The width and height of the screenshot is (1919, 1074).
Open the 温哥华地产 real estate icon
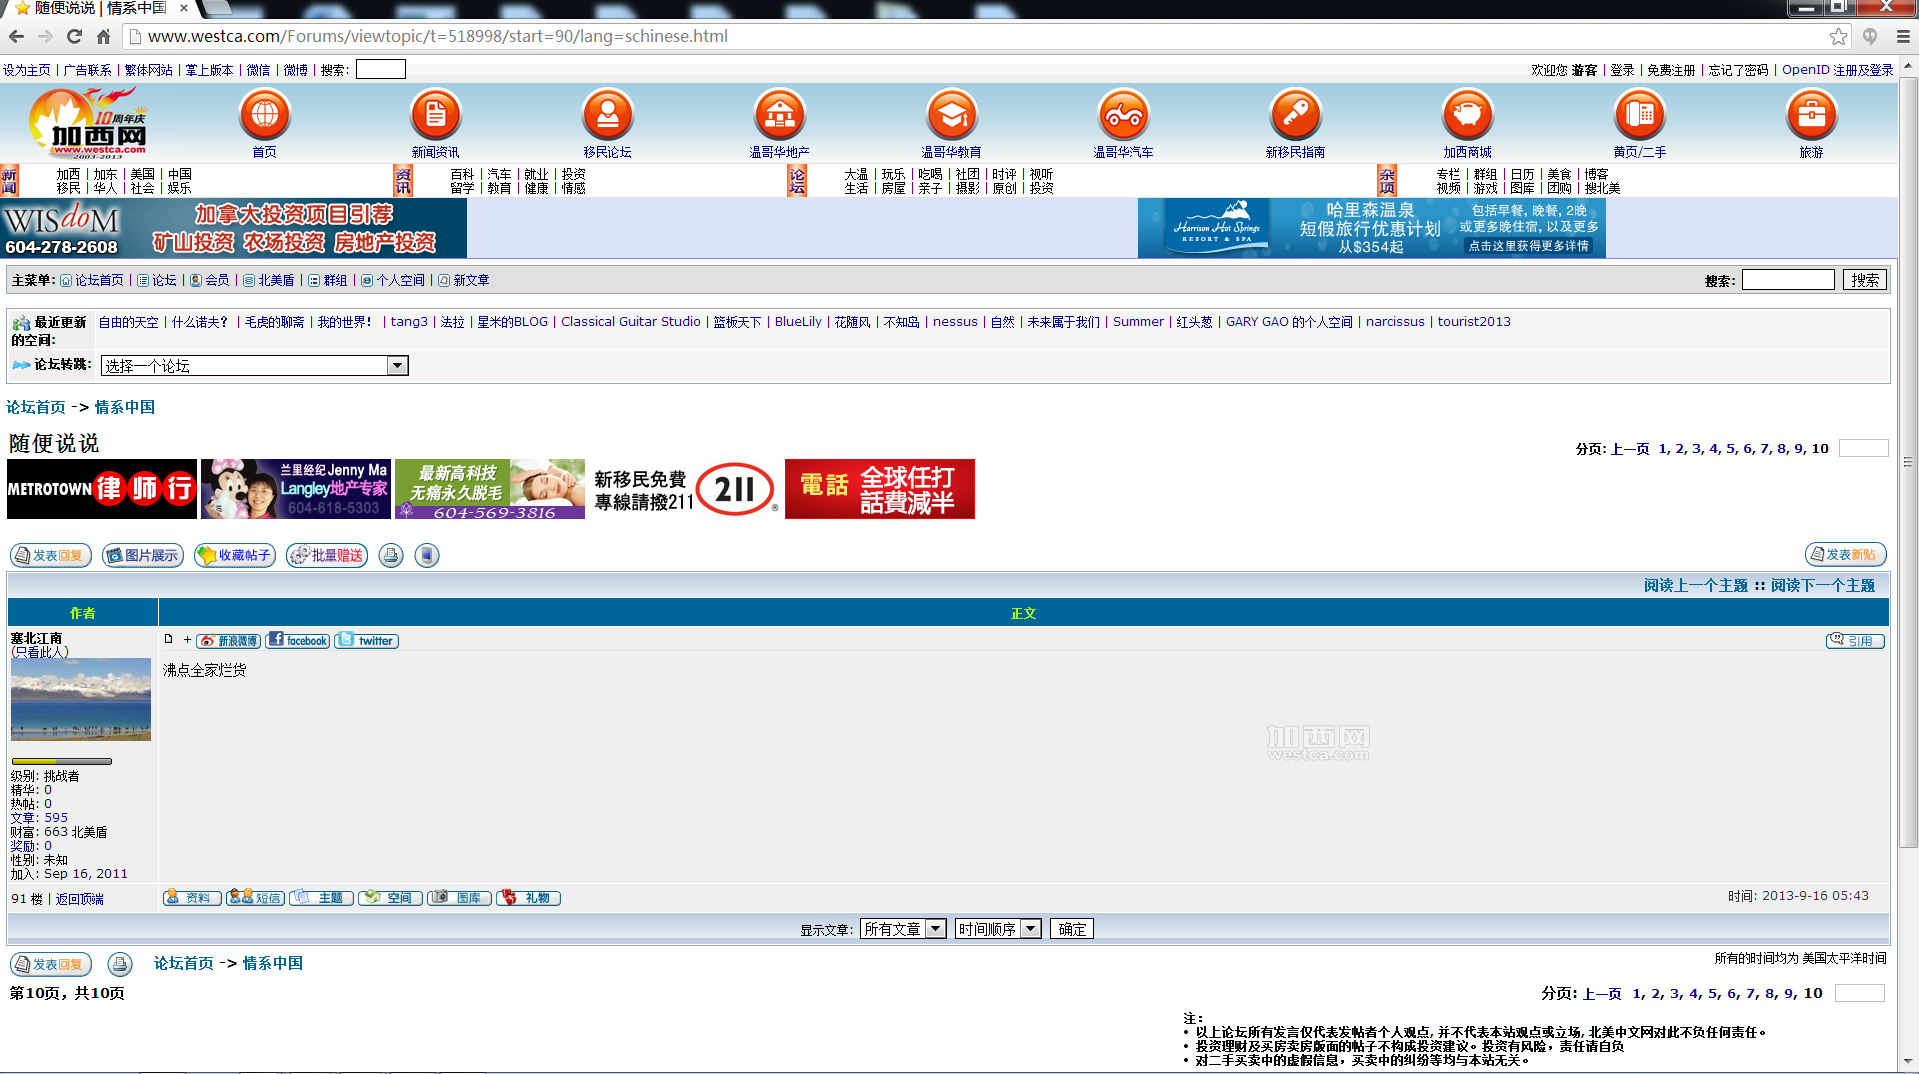tap(779, 115)
